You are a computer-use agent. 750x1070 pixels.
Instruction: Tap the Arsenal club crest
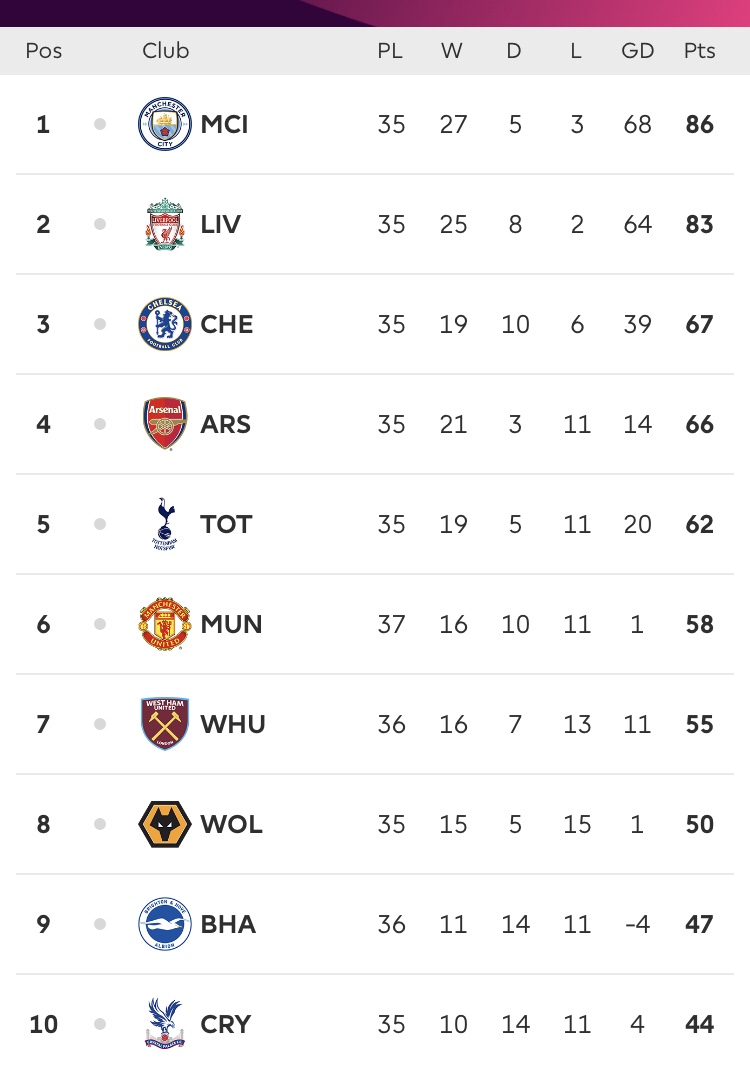(x=164, y=424)
